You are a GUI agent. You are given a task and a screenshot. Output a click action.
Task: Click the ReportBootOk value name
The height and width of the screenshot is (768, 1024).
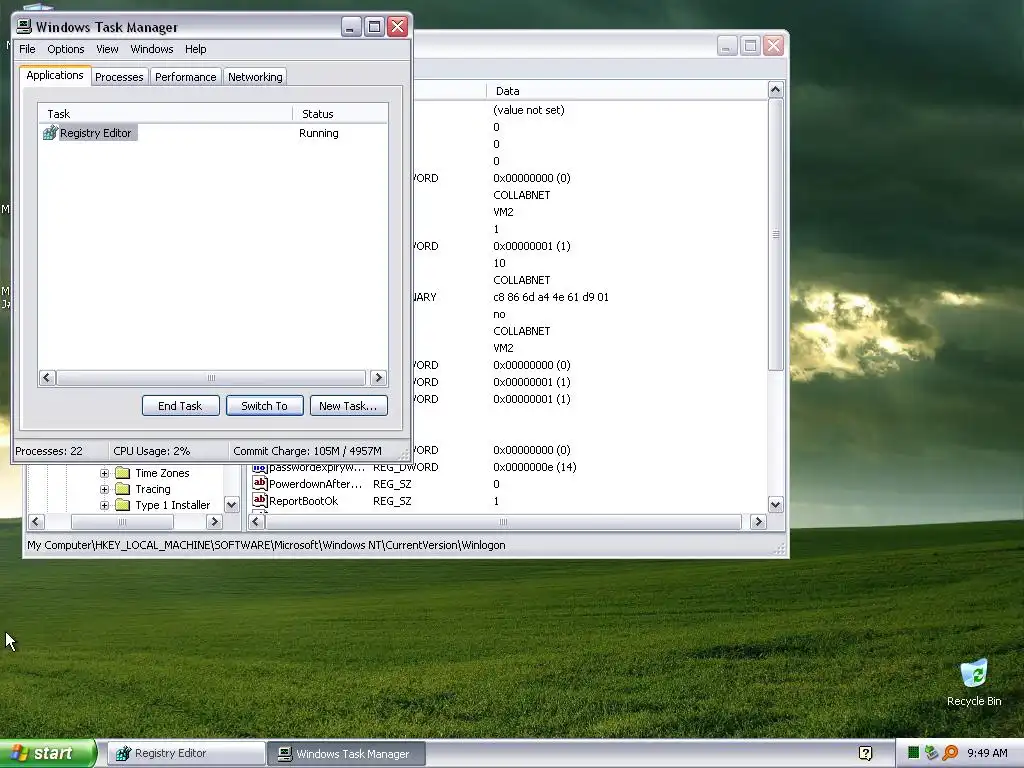pyautogui.click(x=304, y=501)
